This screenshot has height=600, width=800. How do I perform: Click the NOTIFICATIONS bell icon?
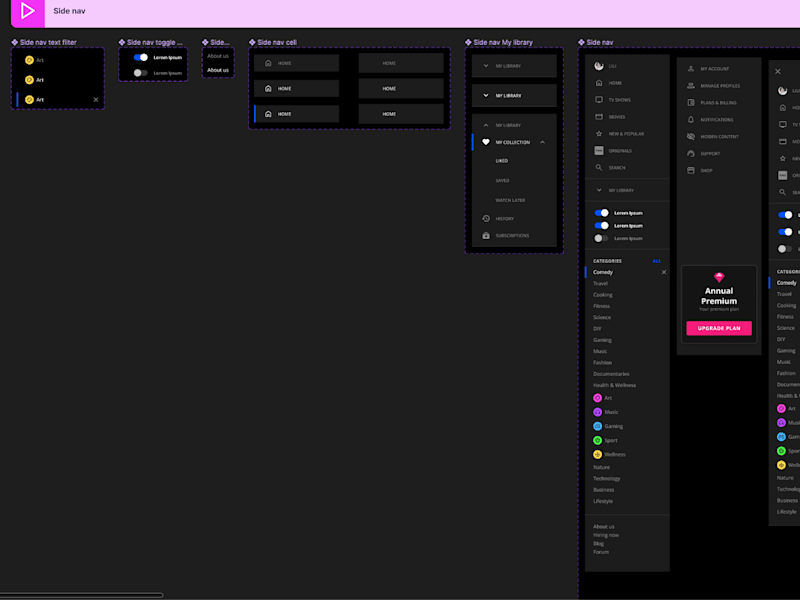[x=691, y=119]
